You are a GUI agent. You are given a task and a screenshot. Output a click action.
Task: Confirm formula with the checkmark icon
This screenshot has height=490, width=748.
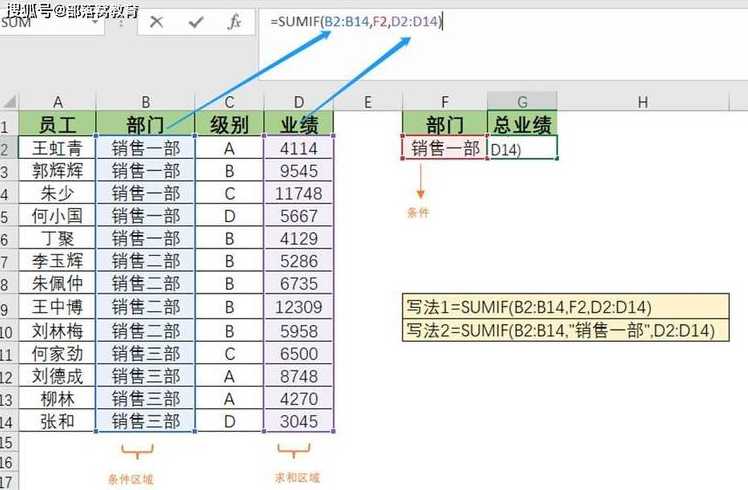click(196, 22)
